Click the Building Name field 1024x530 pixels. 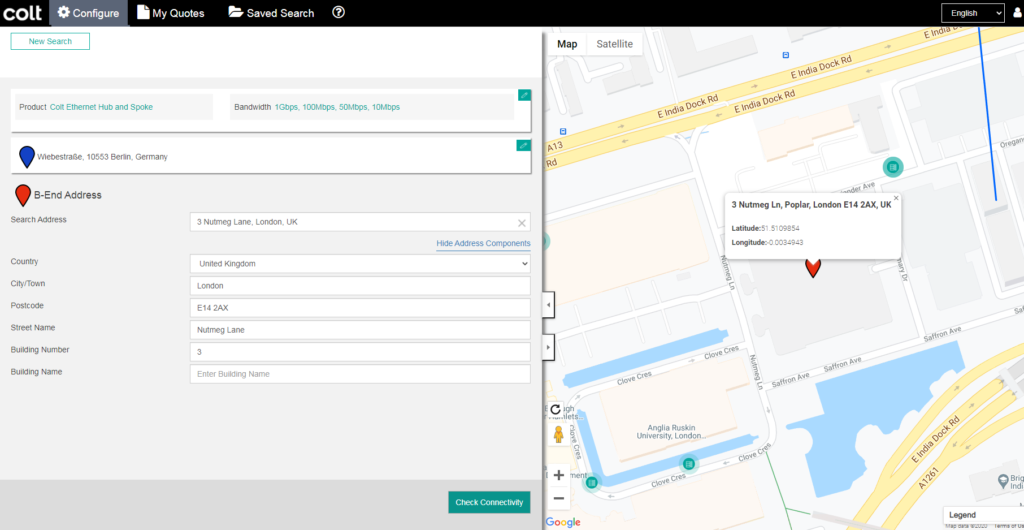(360, 374)
